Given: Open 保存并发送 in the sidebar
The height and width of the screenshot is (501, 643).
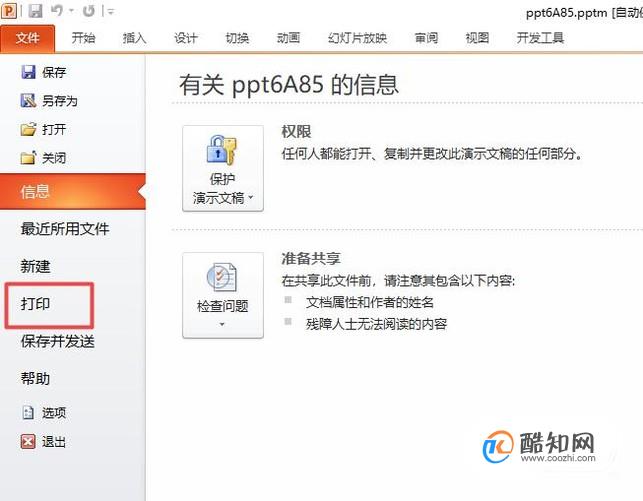Looking at the screenshot, I should pyautogui.click(x=58, y=341).
